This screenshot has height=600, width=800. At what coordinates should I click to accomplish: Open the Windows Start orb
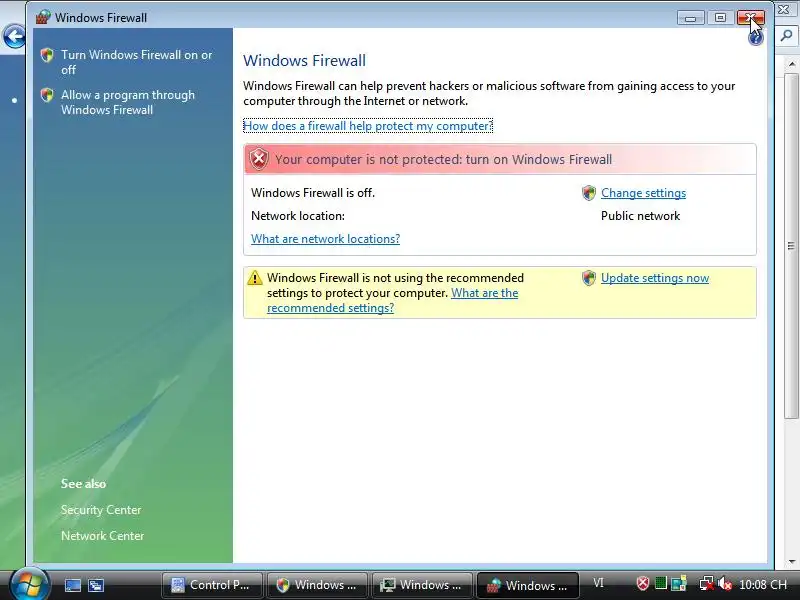[x=30, y=585]
